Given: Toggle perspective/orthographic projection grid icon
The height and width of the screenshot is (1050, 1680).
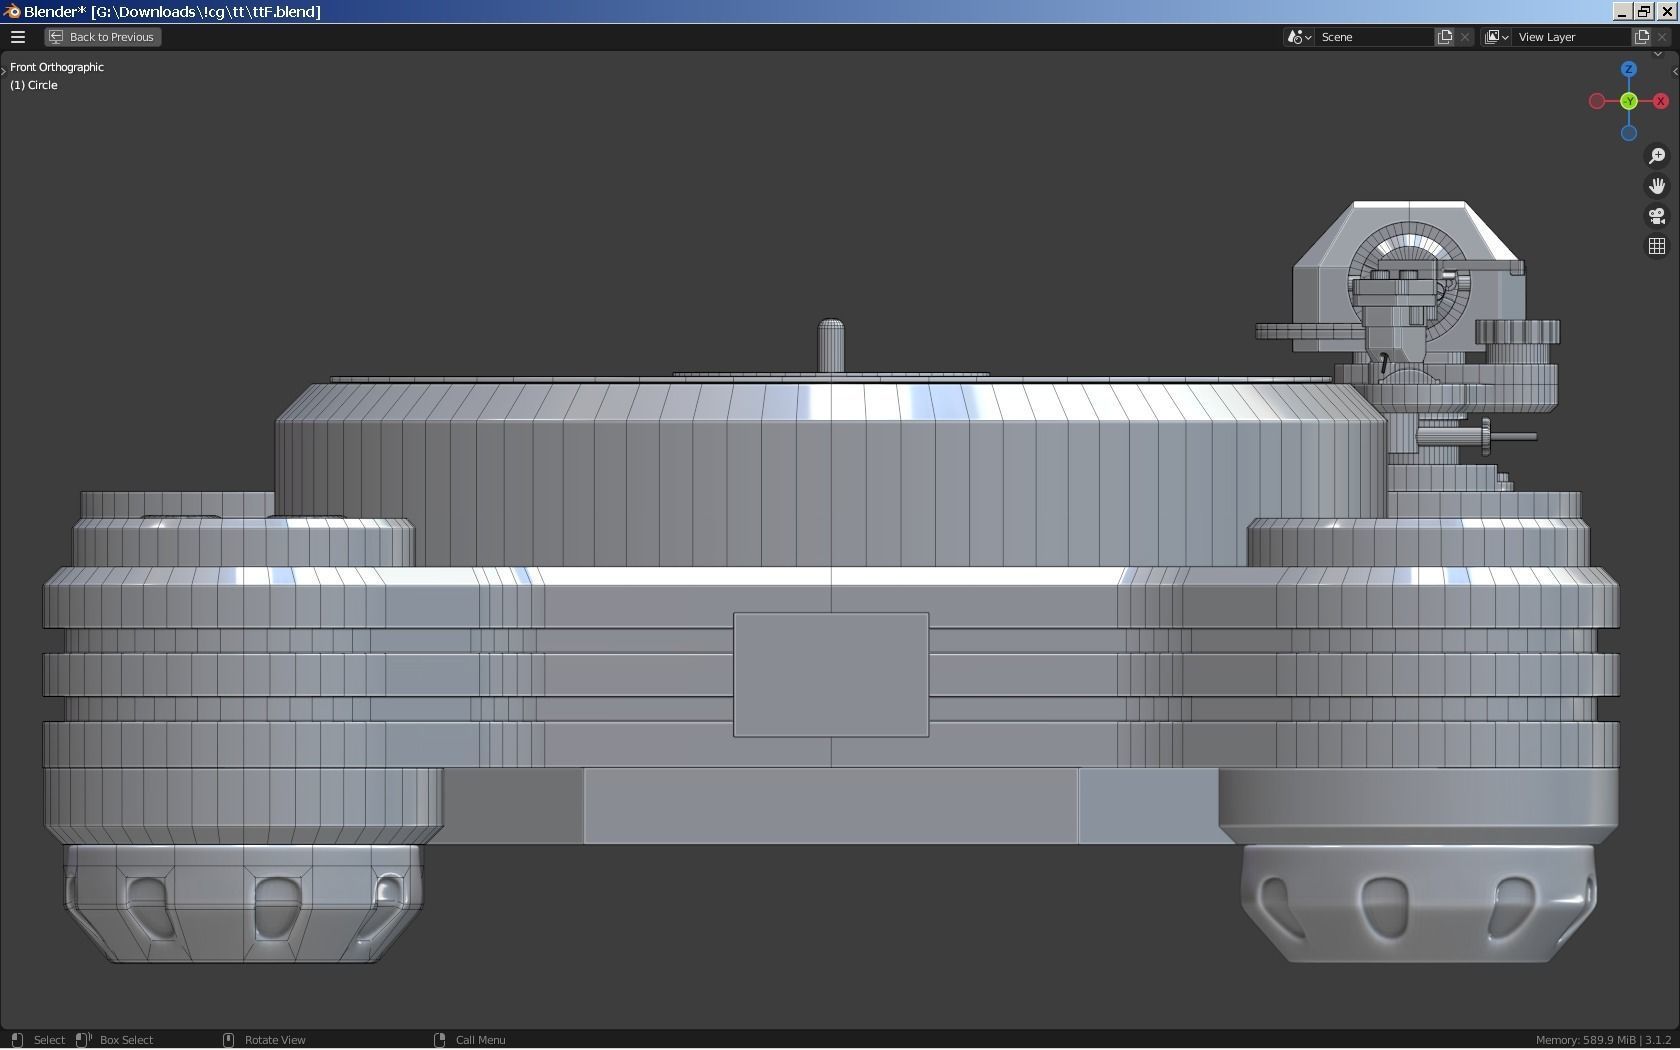Looking at the screenshot, I should point(1657,246).
